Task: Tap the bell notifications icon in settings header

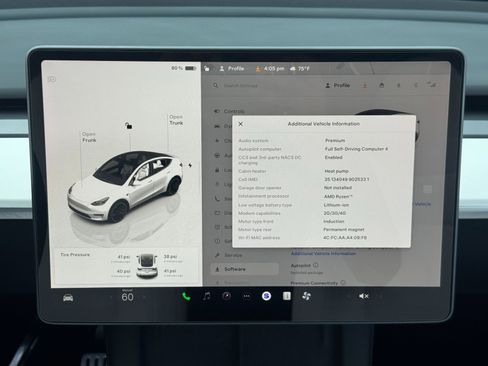Action: pos(398,85)
